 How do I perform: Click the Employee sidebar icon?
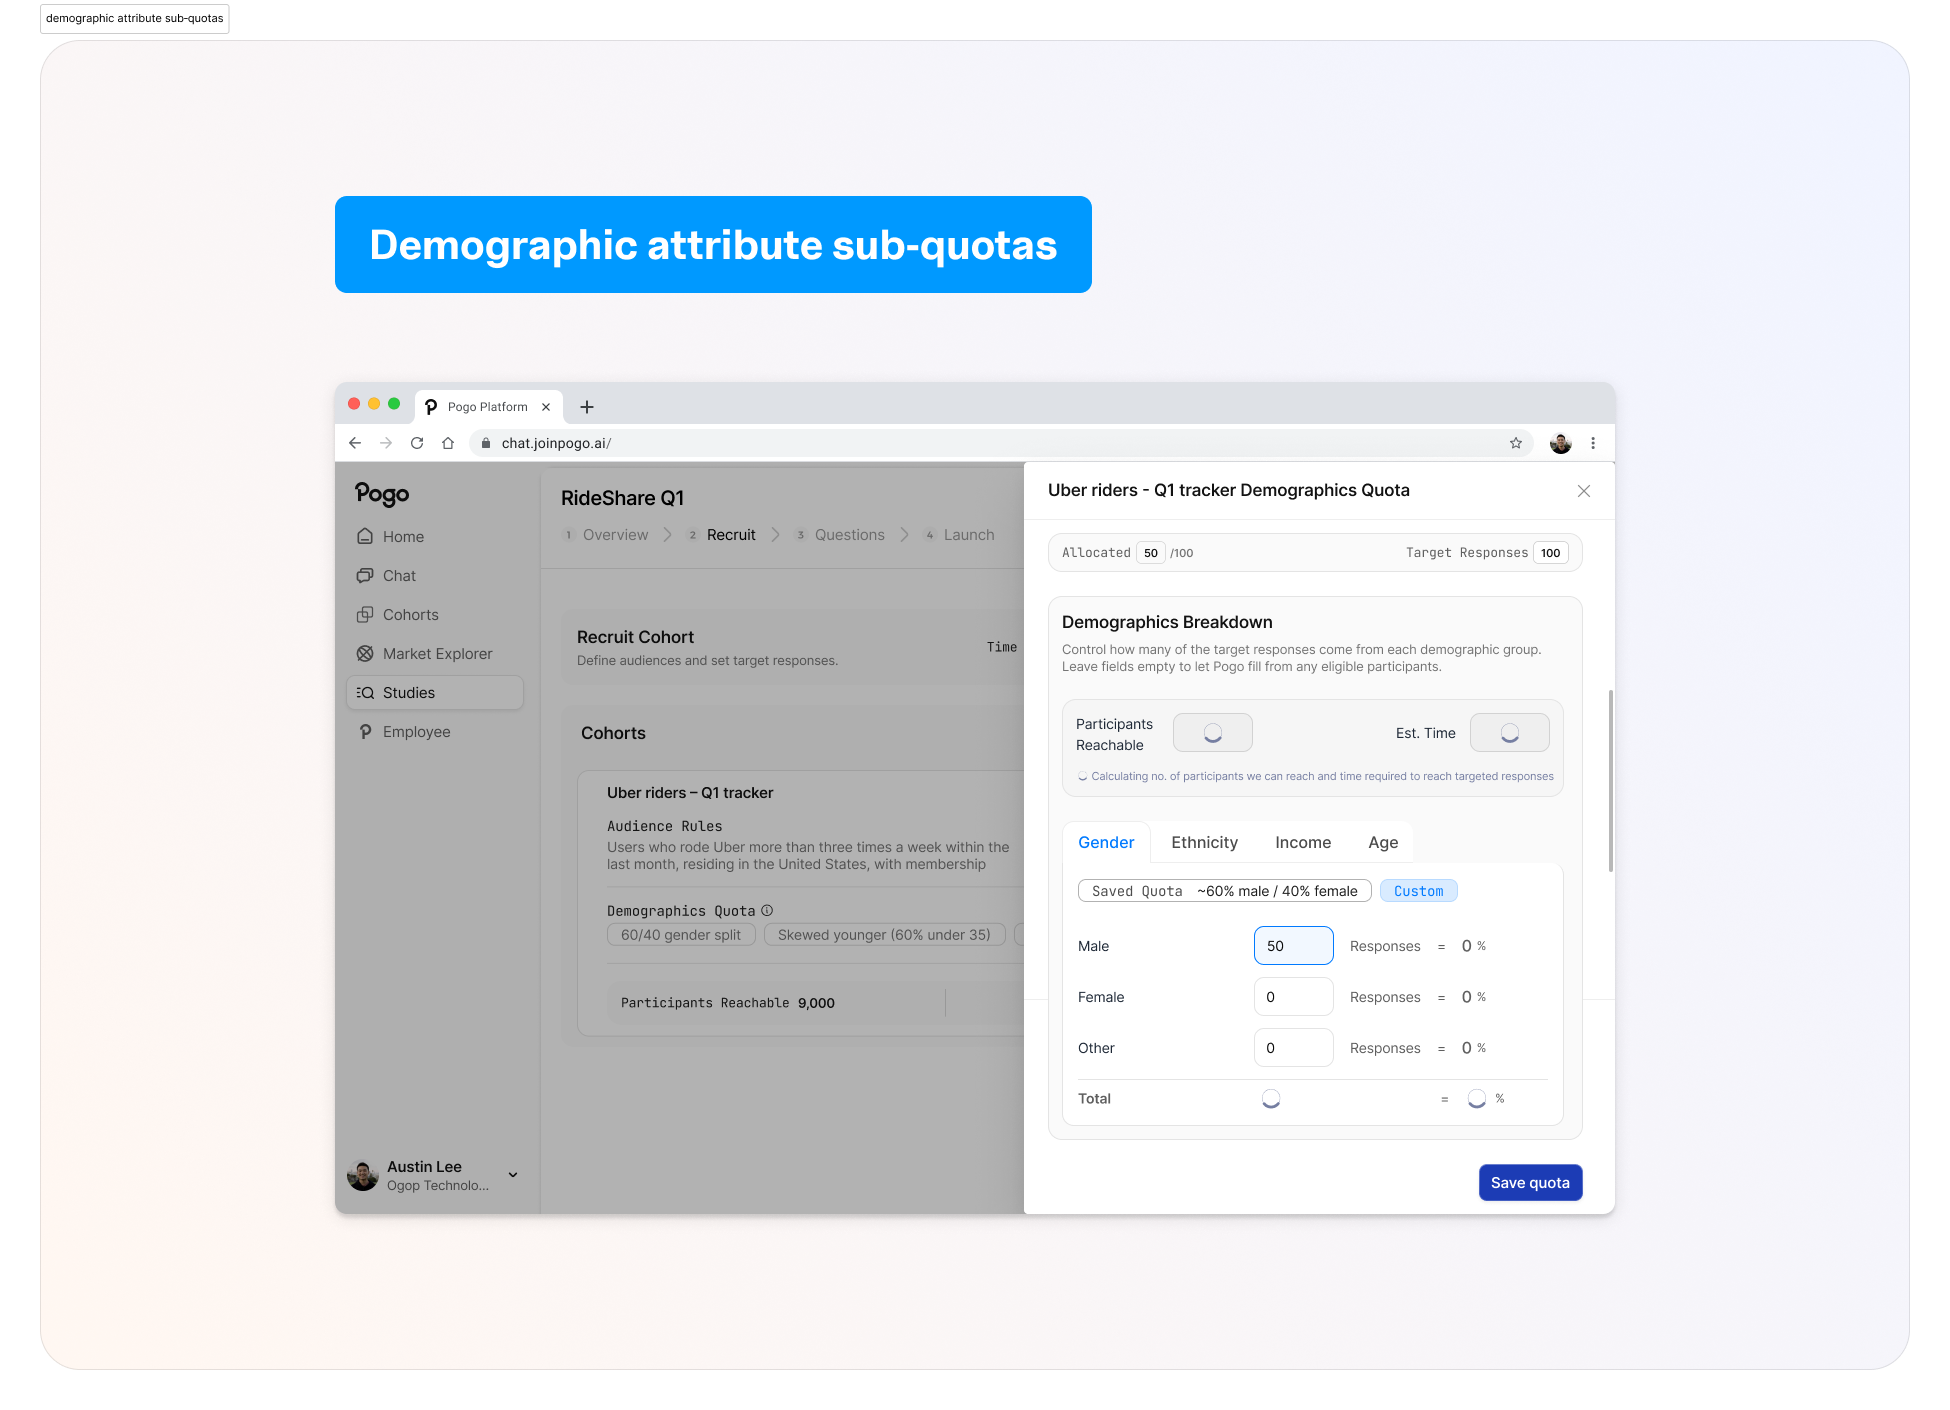365,732
